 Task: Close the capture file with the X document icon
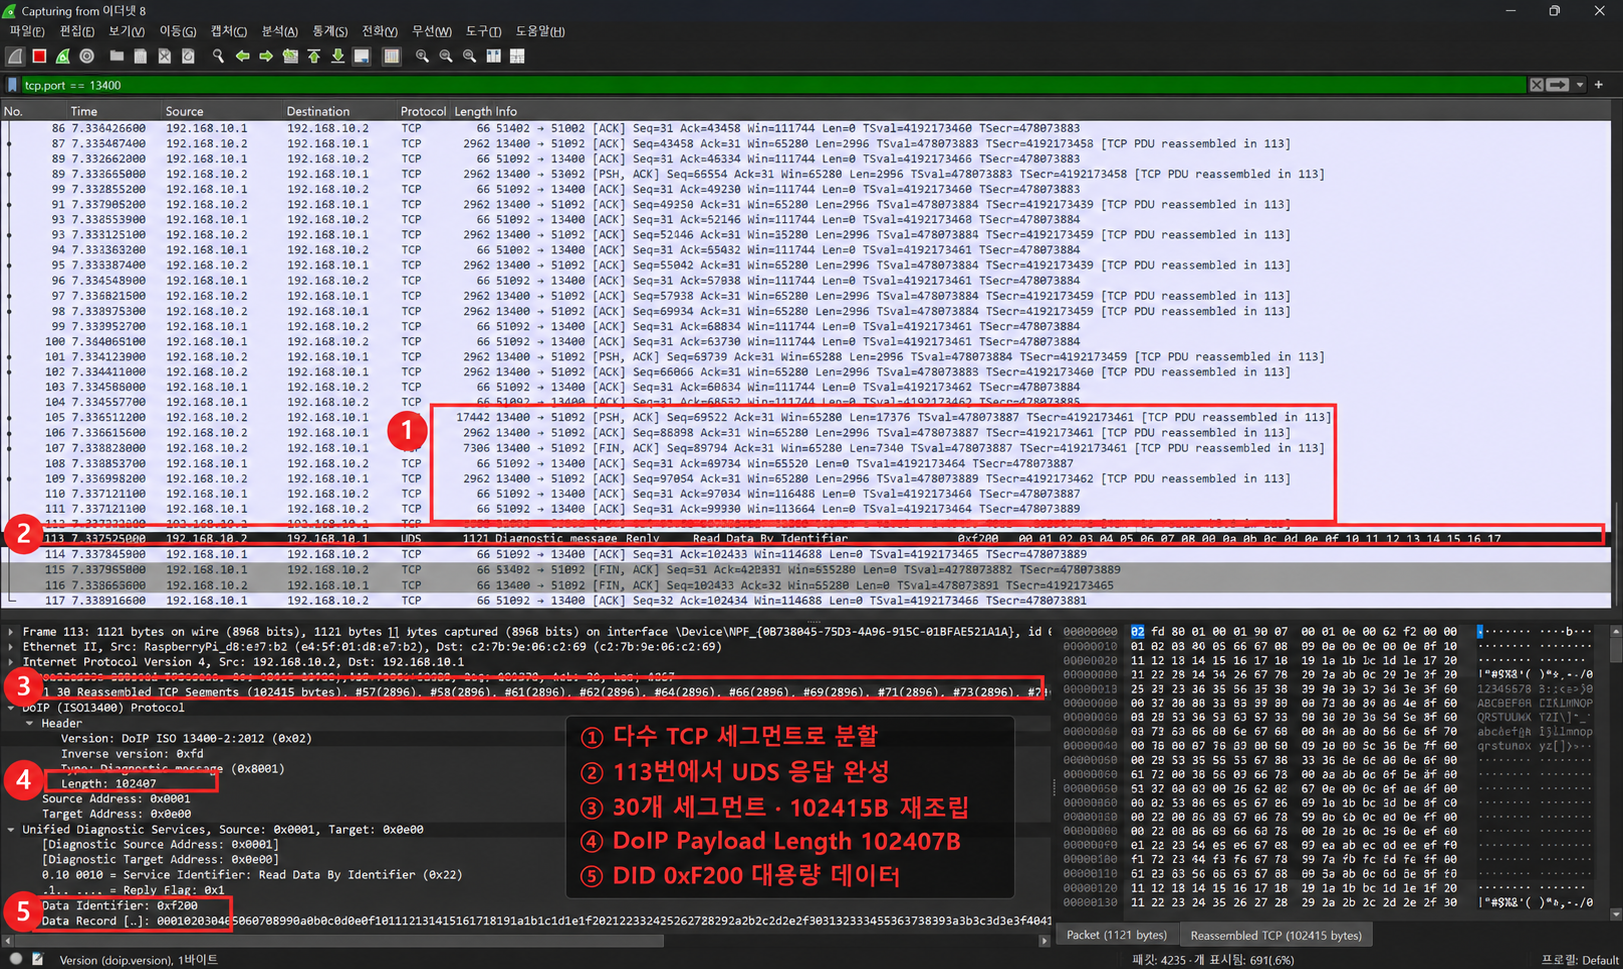click(165, 57)
